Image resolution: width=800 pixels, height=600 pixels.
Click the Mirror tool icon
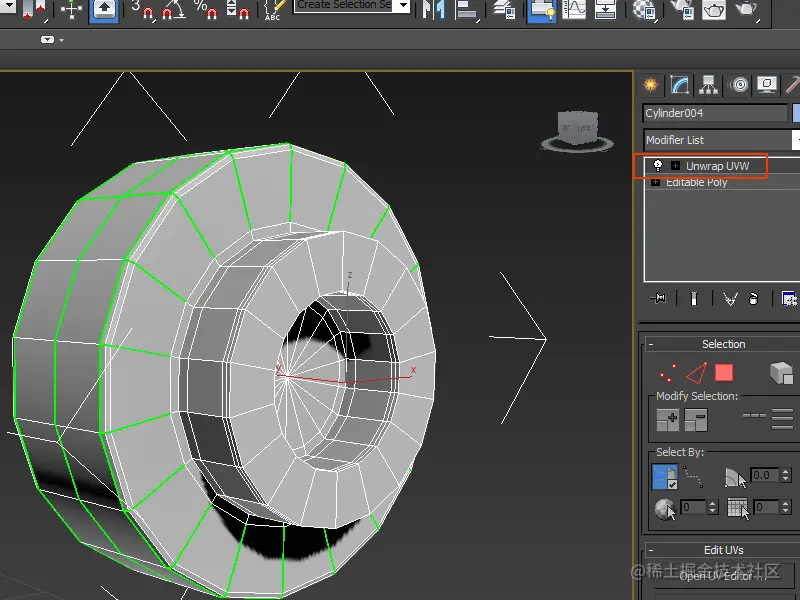[434, 10]
